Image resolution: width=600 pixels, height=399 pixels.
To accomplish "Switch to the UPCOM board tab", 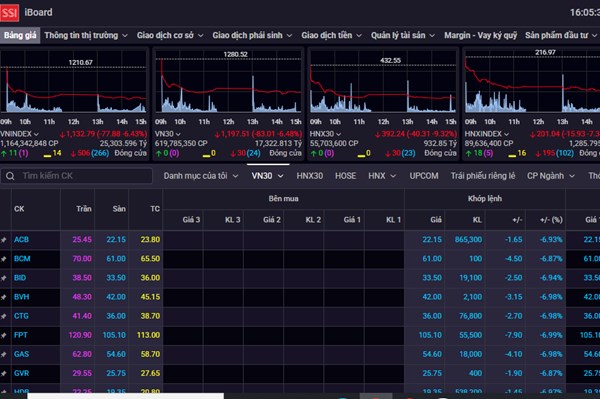I will (x=424, y=176).
